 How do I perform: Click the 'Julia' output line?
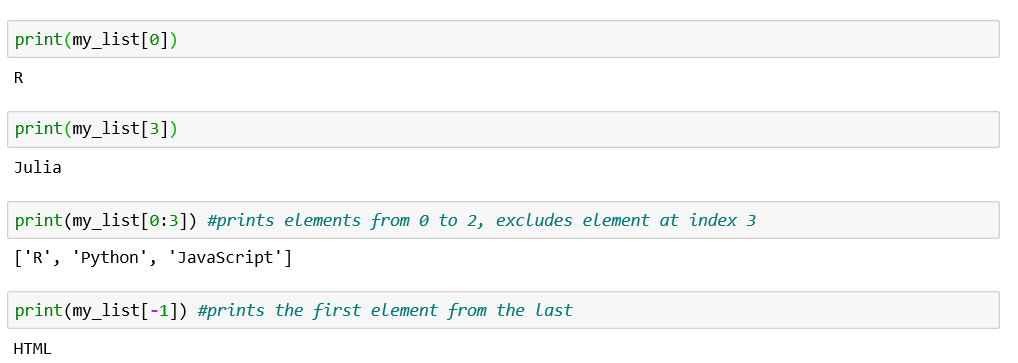(38, 168)
